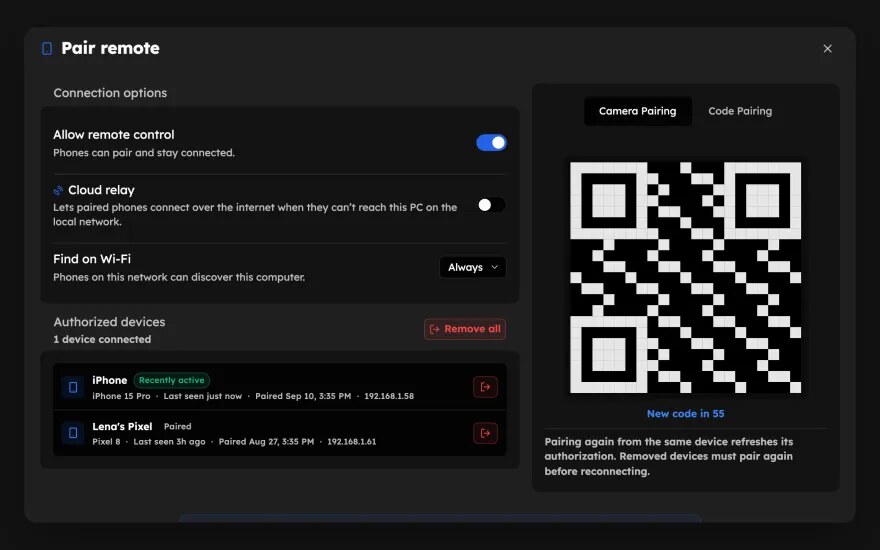Click the pairing authorization note text
This screenshot has height=550, width=880.
[668, 456]
